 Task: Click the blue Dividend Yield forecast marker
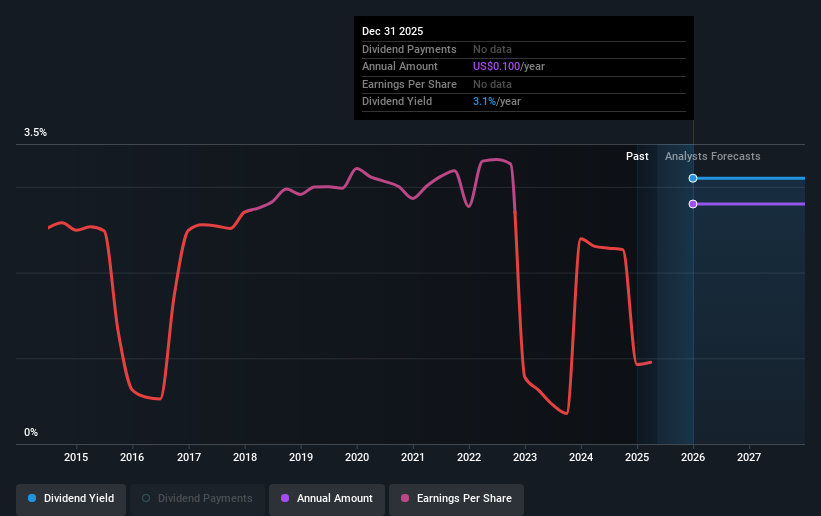[693, 179]
